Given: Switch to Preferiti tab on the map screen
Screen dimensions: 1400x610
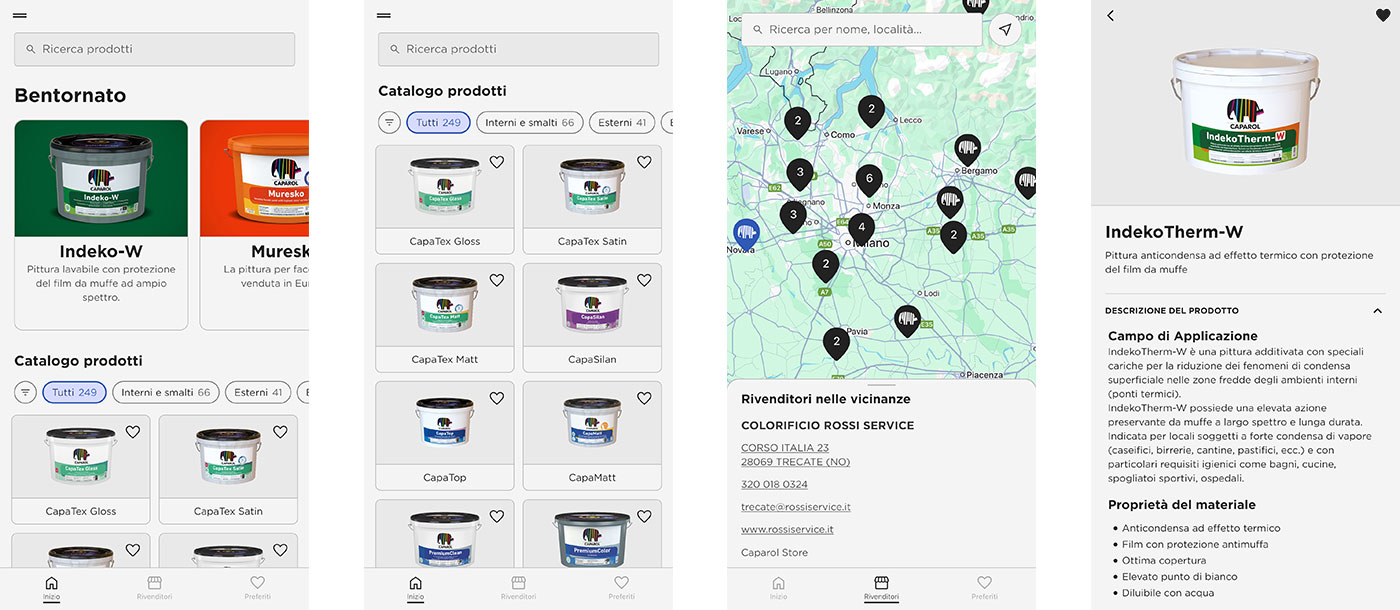Looking at the screenshot, I should pyautogui.click(x=984, y=587).
